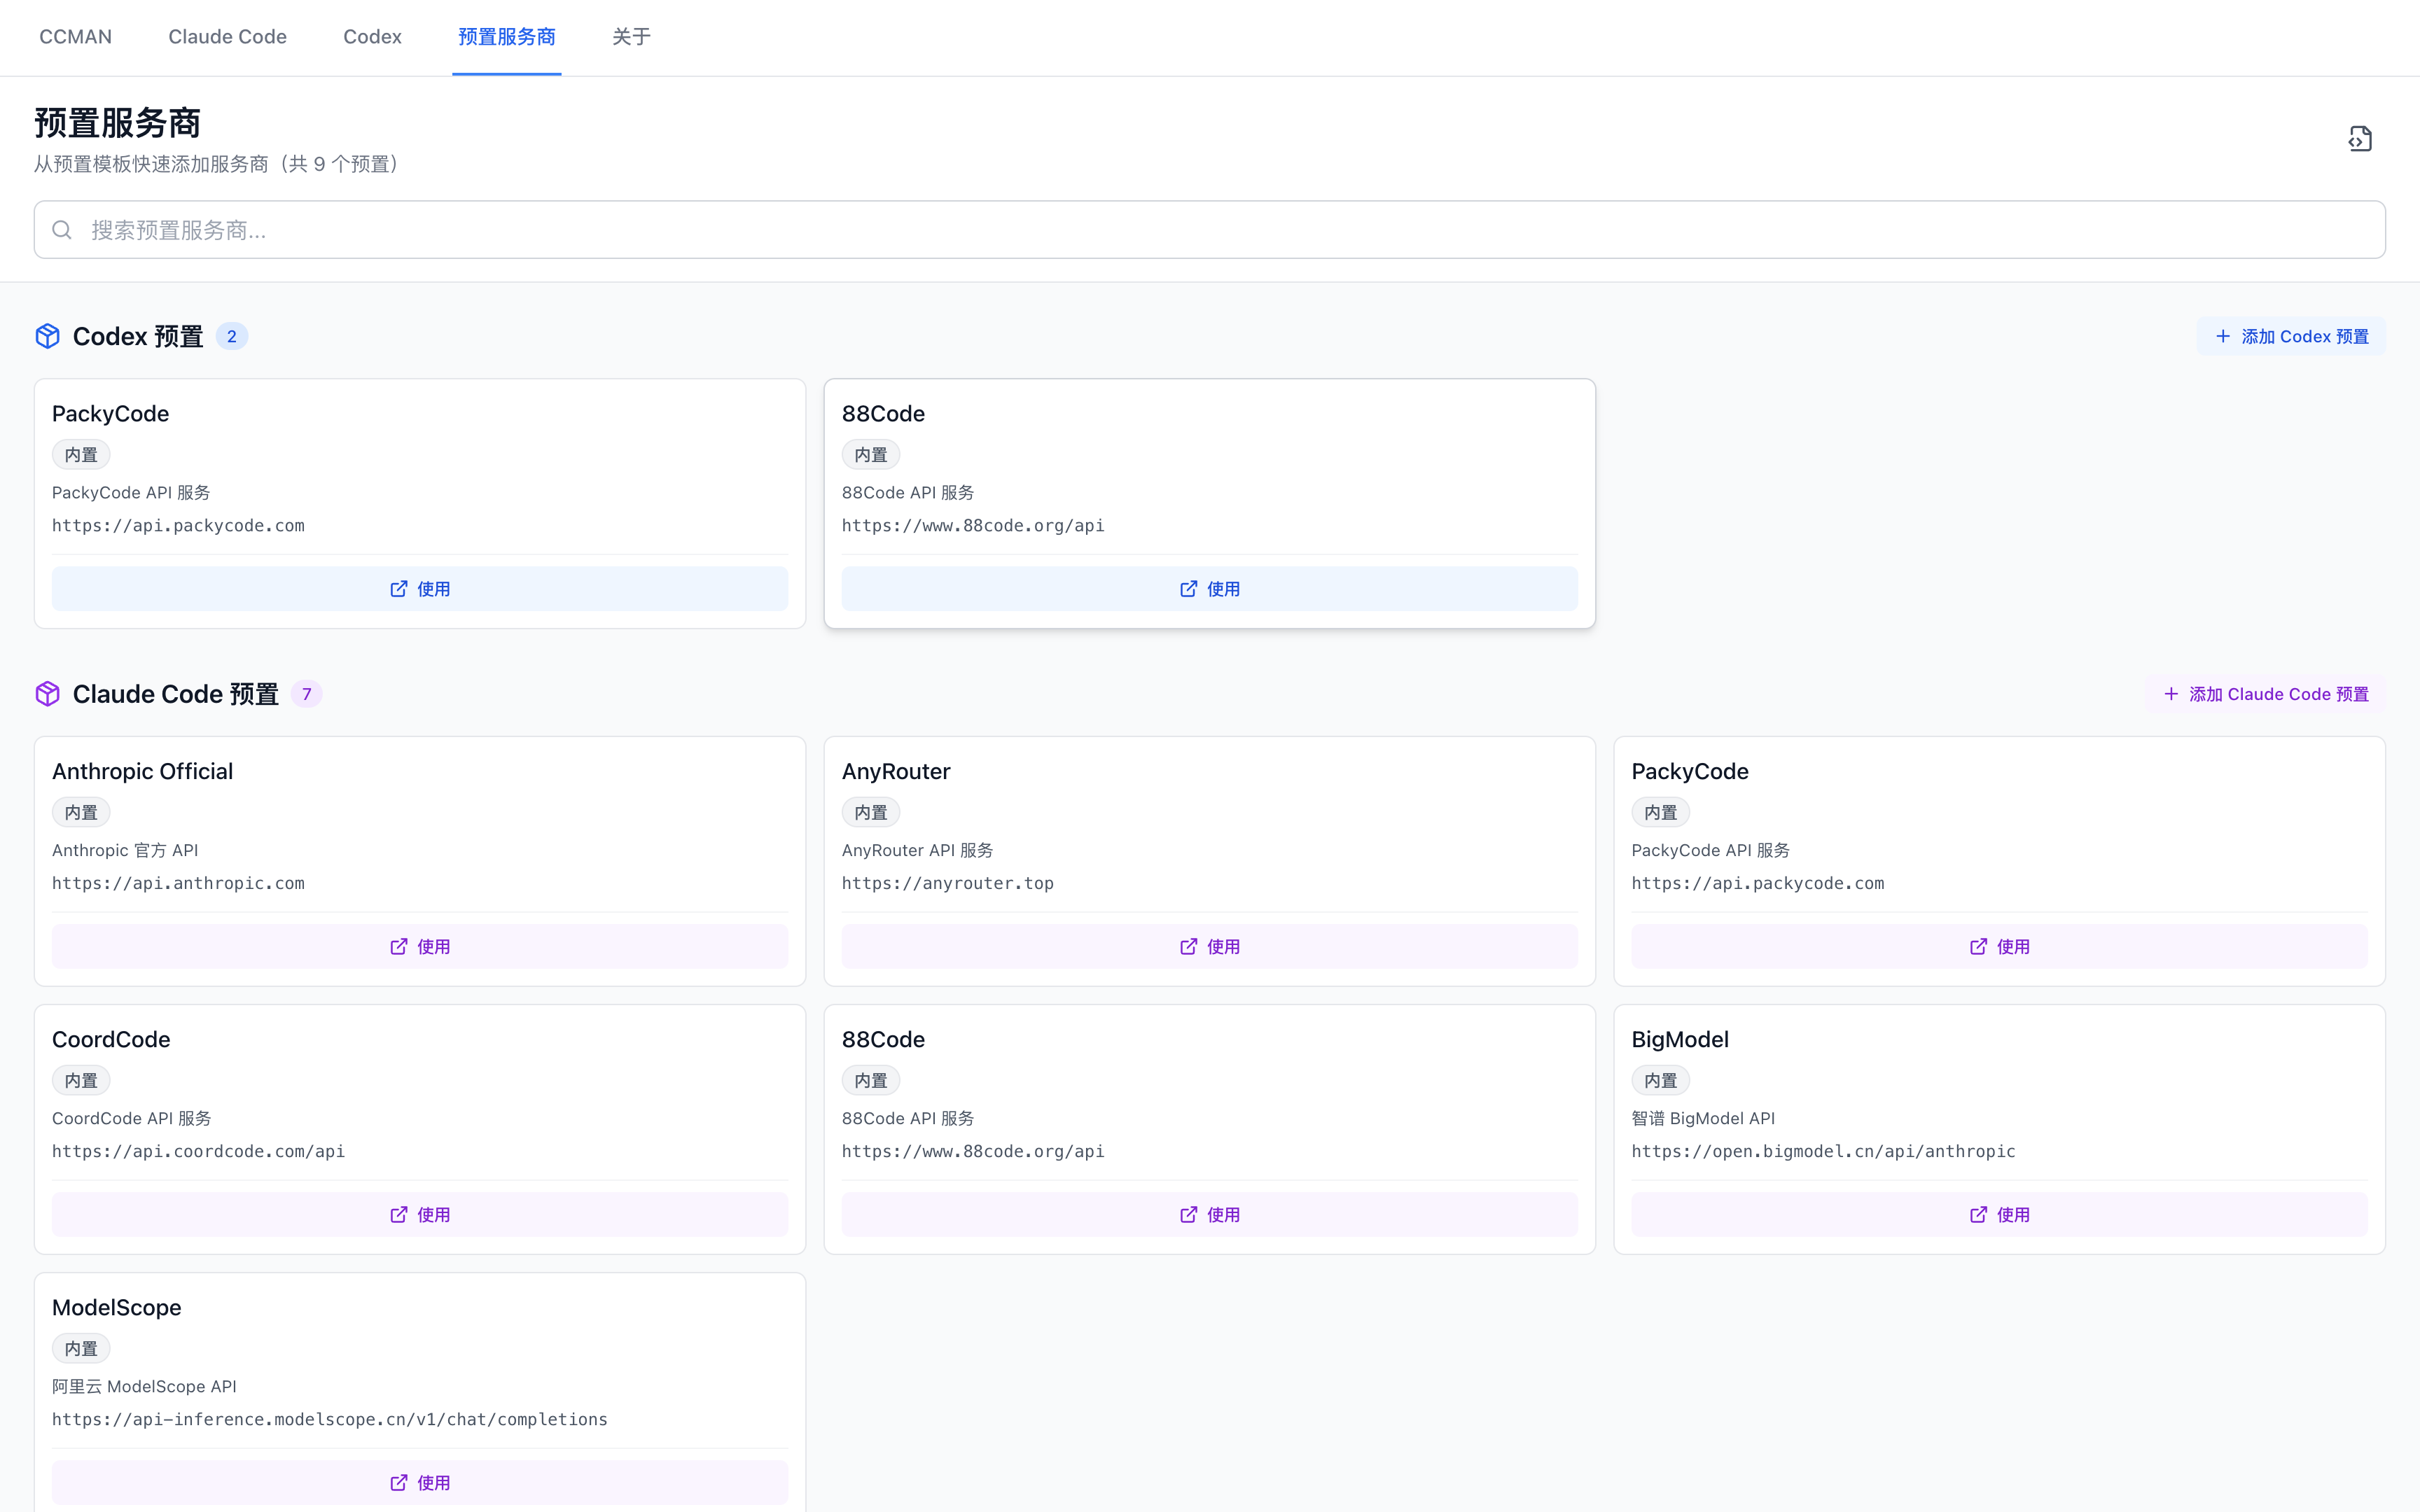Screen dimensions: 2420x1512
Task: Click the Claude Code PackyCode 使用 button
Action: click(1999, 946)
